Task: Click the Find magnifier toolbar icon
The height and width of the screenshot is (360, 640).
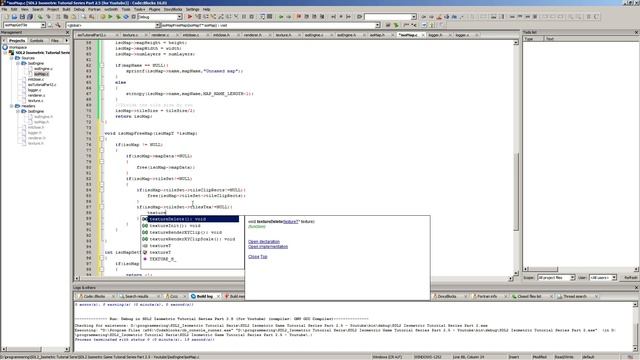Action: (x=84, y=17)
